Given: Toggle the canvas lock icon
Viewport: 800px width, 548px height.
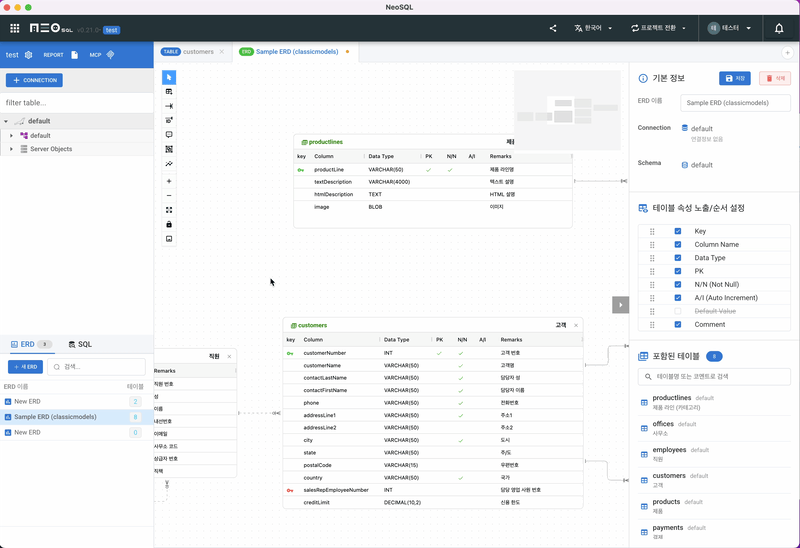Looking at the screenshot, I should pos(169,224).
